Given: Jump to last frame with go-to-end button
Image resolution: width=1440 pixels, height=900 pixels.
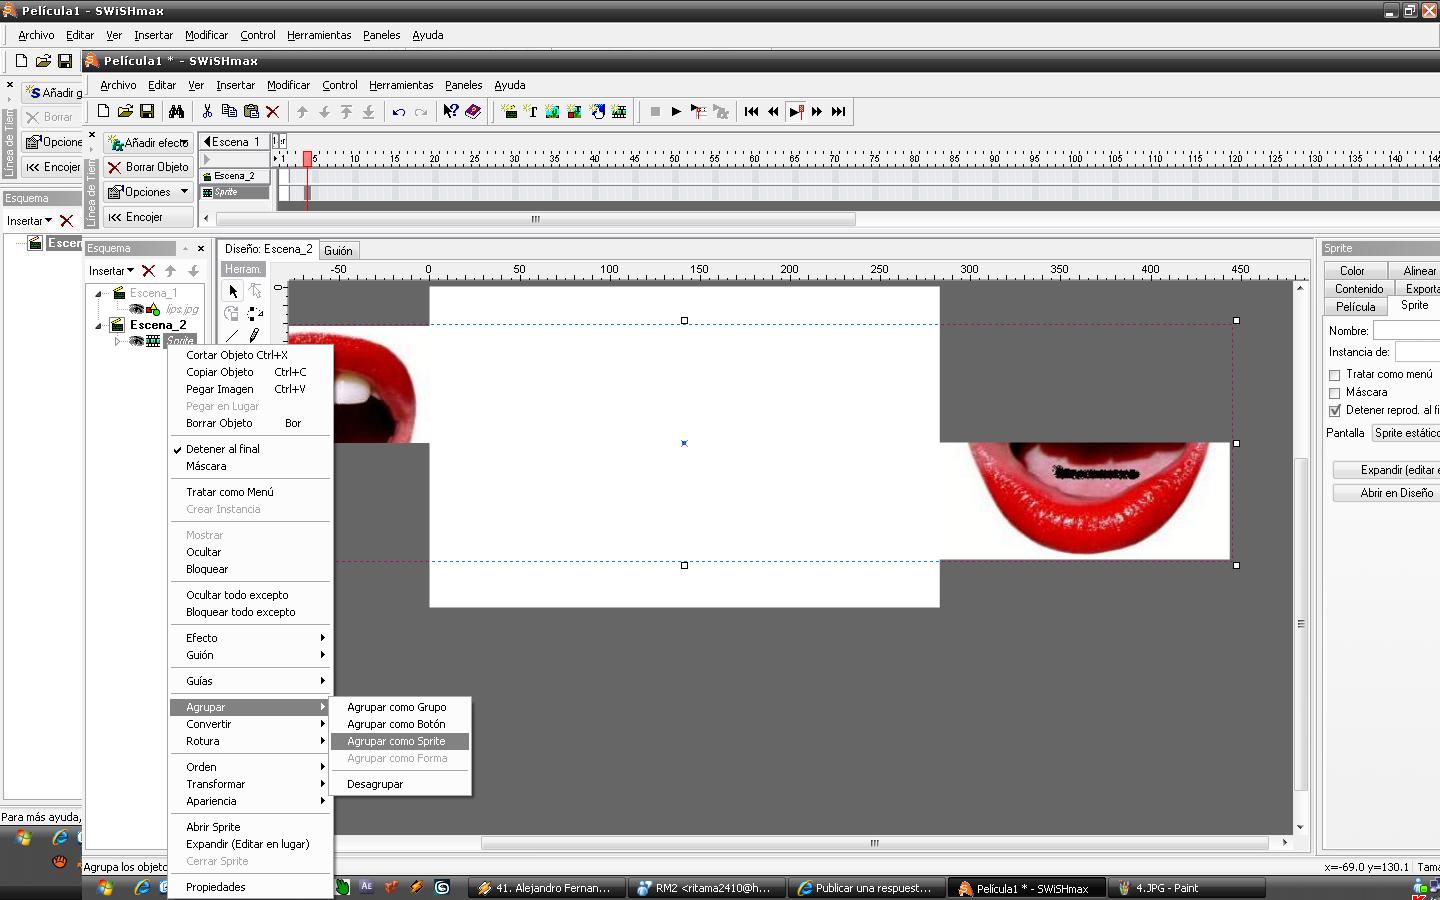Looking at the screenshot, I should click(839, 111).
